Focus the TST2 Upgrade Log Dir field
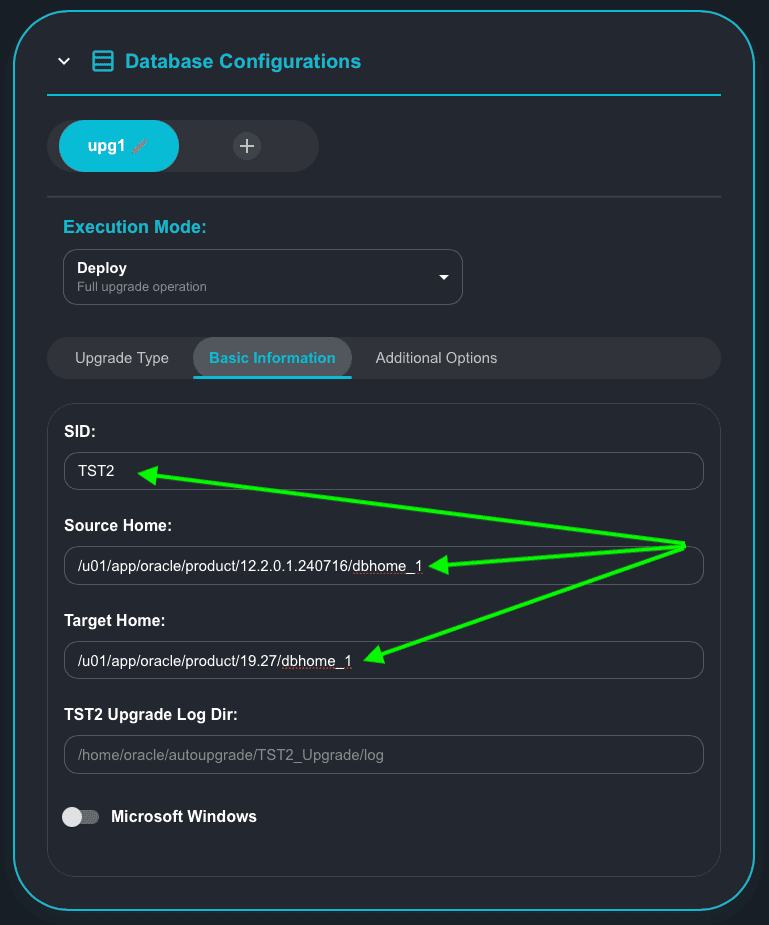This screenshot has width=769, height=925. click(383, 755)
